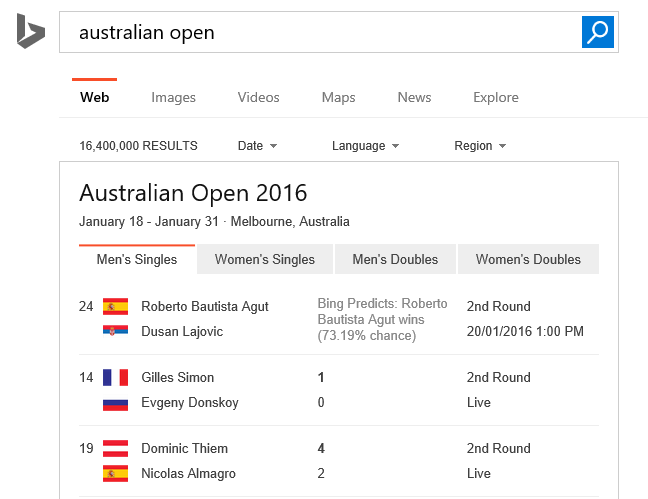Viewport: 648px width, 499px height.
Task: Click the Bing logo icon
Action: coord(31,31)
